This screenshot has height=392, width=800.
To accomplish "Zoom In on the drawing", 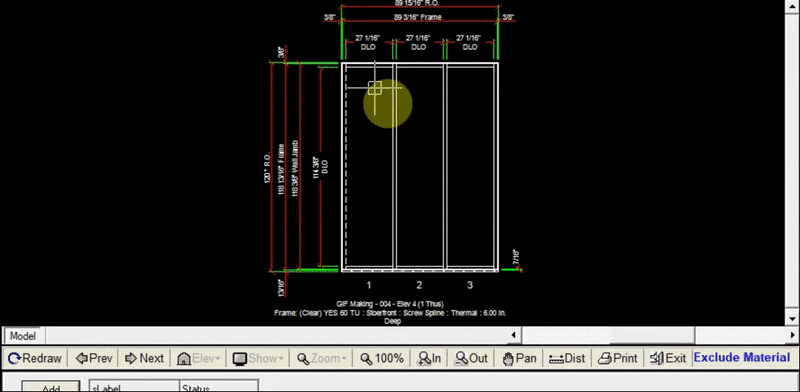I will (x=429, y=358).
